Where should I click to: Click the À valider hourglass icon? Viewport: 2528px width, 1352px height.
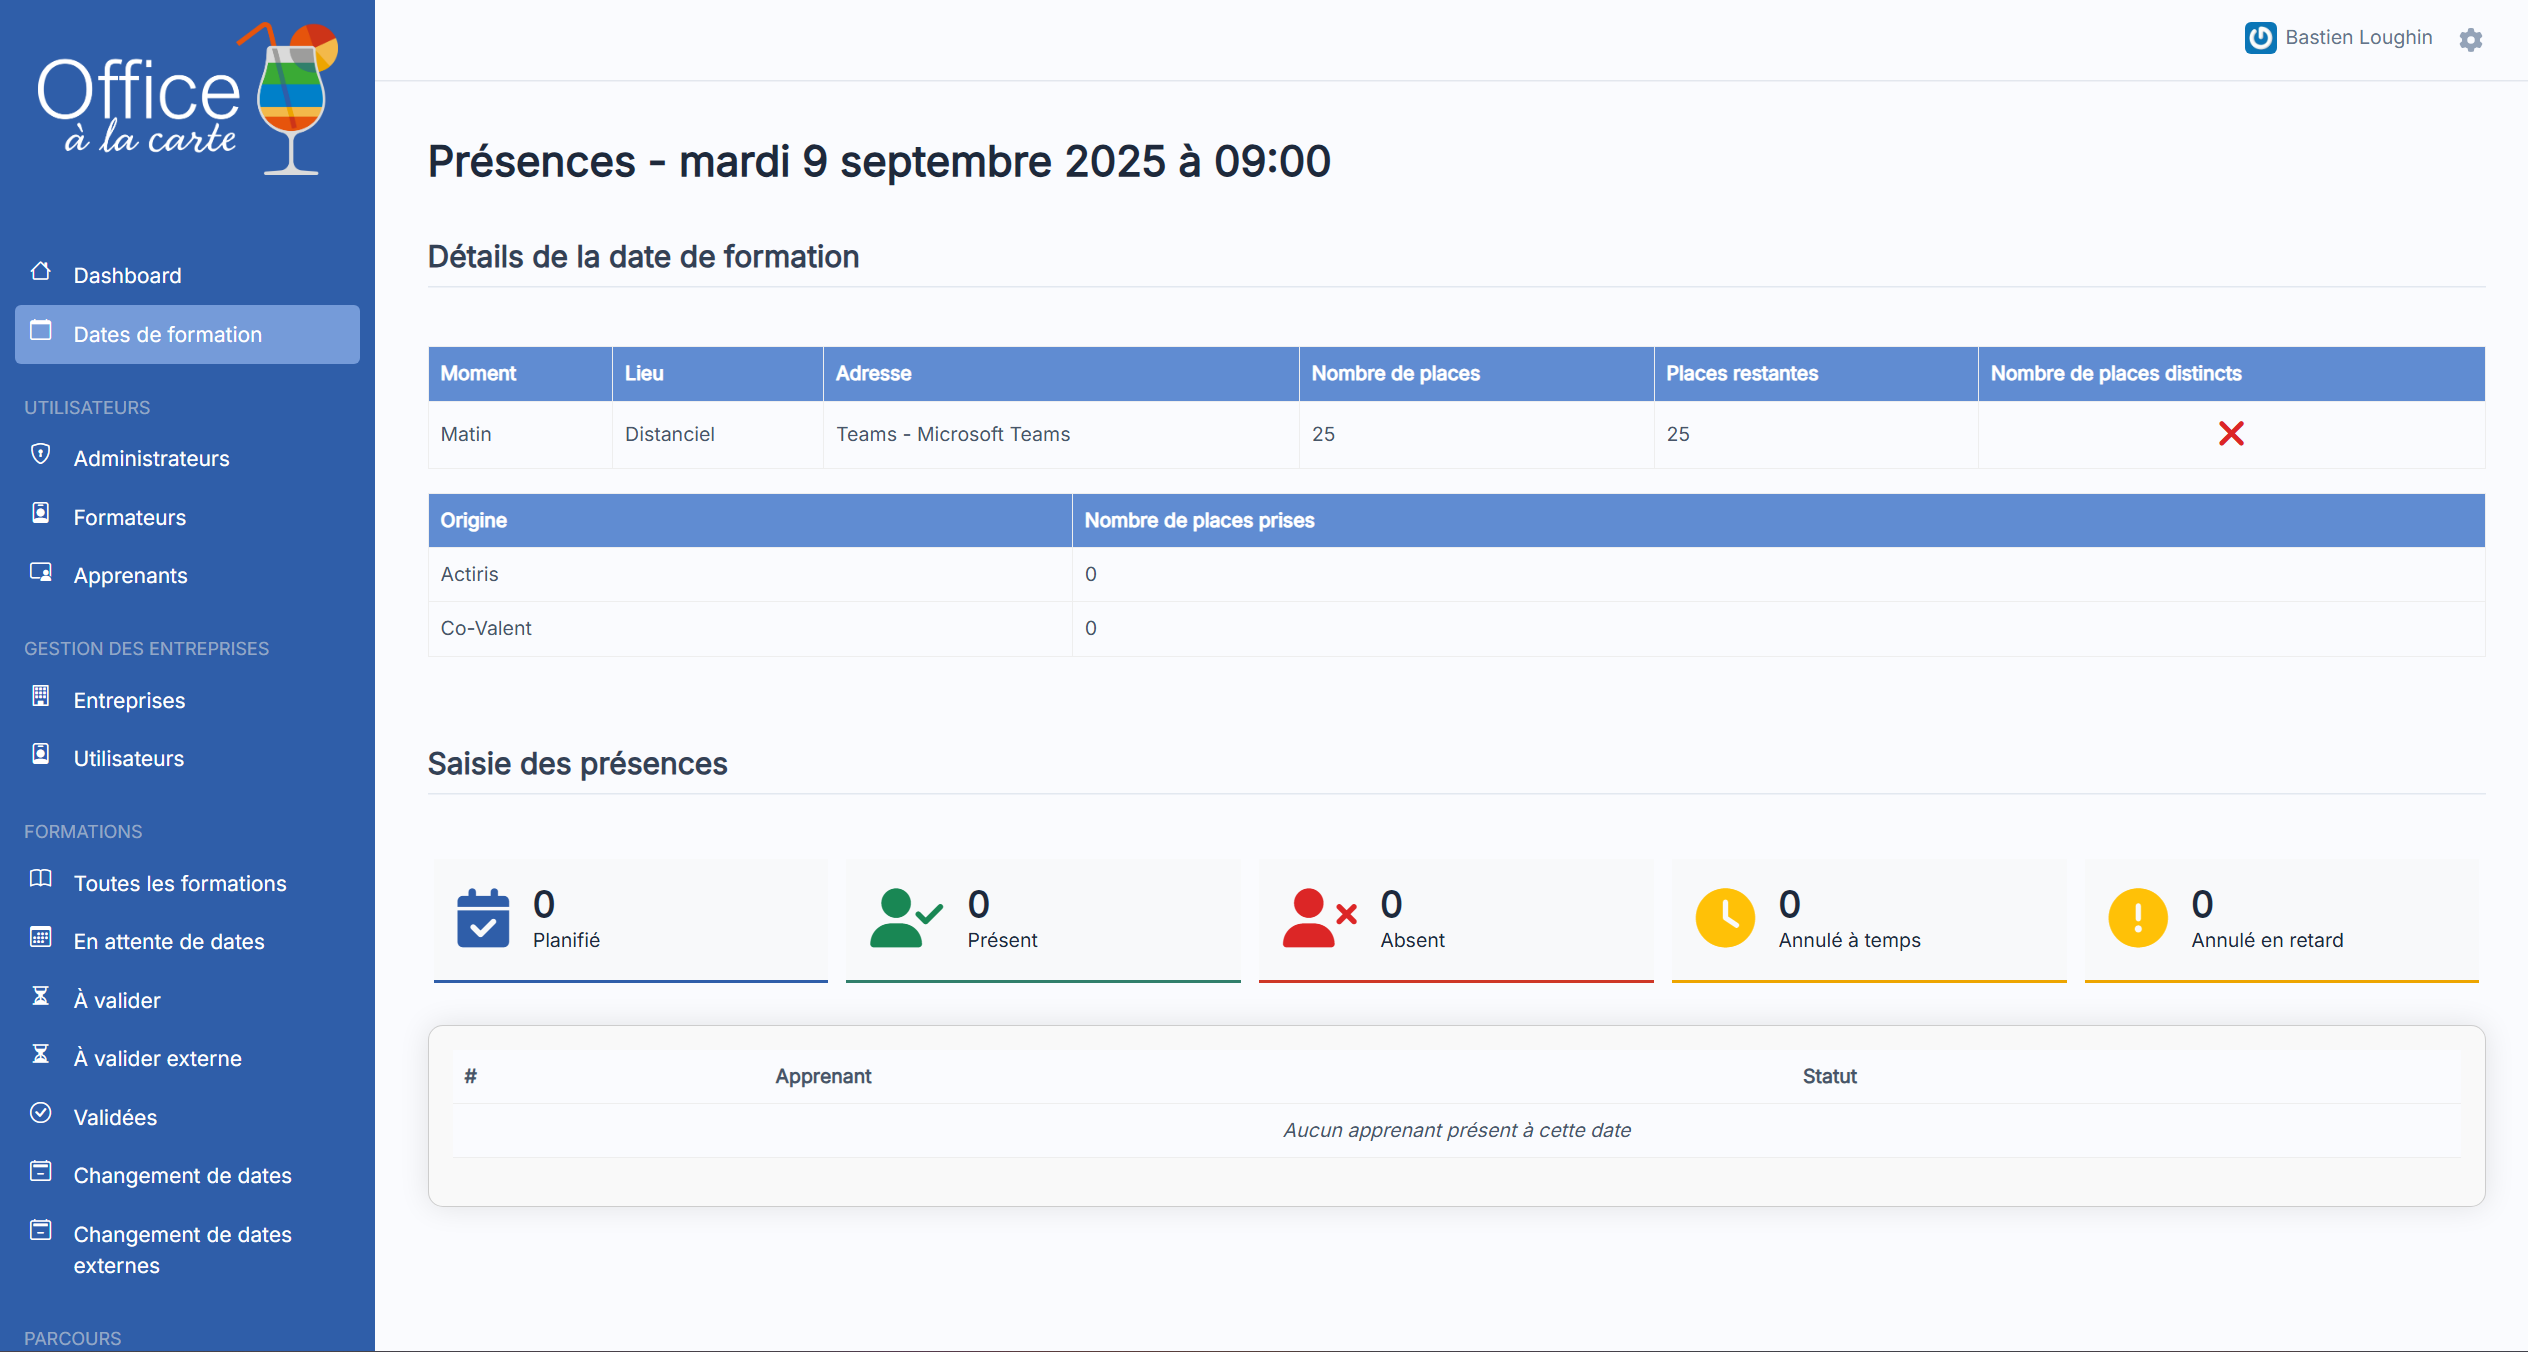pos(41,997)
